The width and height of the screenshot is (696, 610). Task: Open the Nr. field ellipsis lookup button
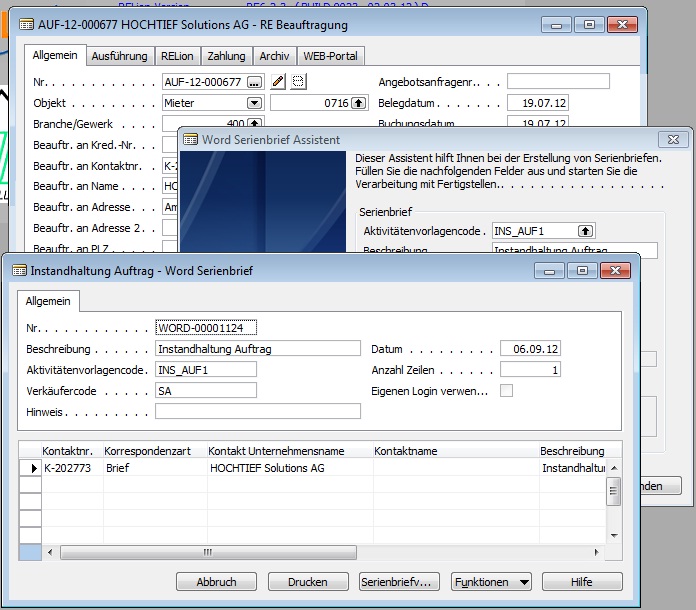pos(254,82)
